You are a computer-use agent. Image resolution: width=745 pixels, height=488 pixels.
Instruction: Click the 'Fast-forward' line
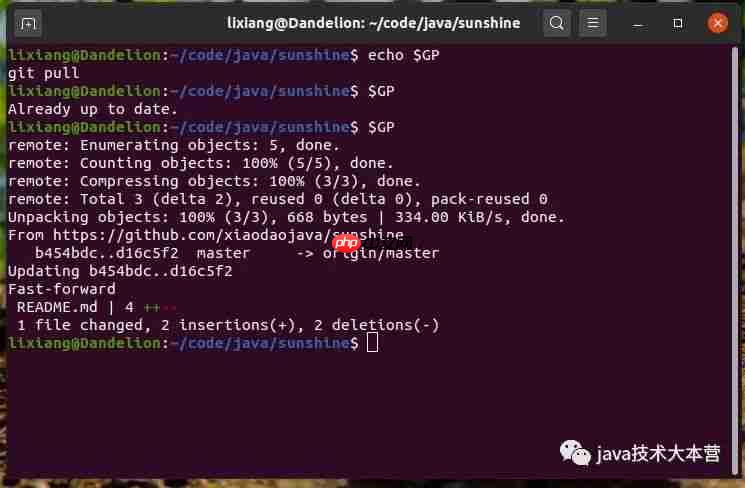62,289
